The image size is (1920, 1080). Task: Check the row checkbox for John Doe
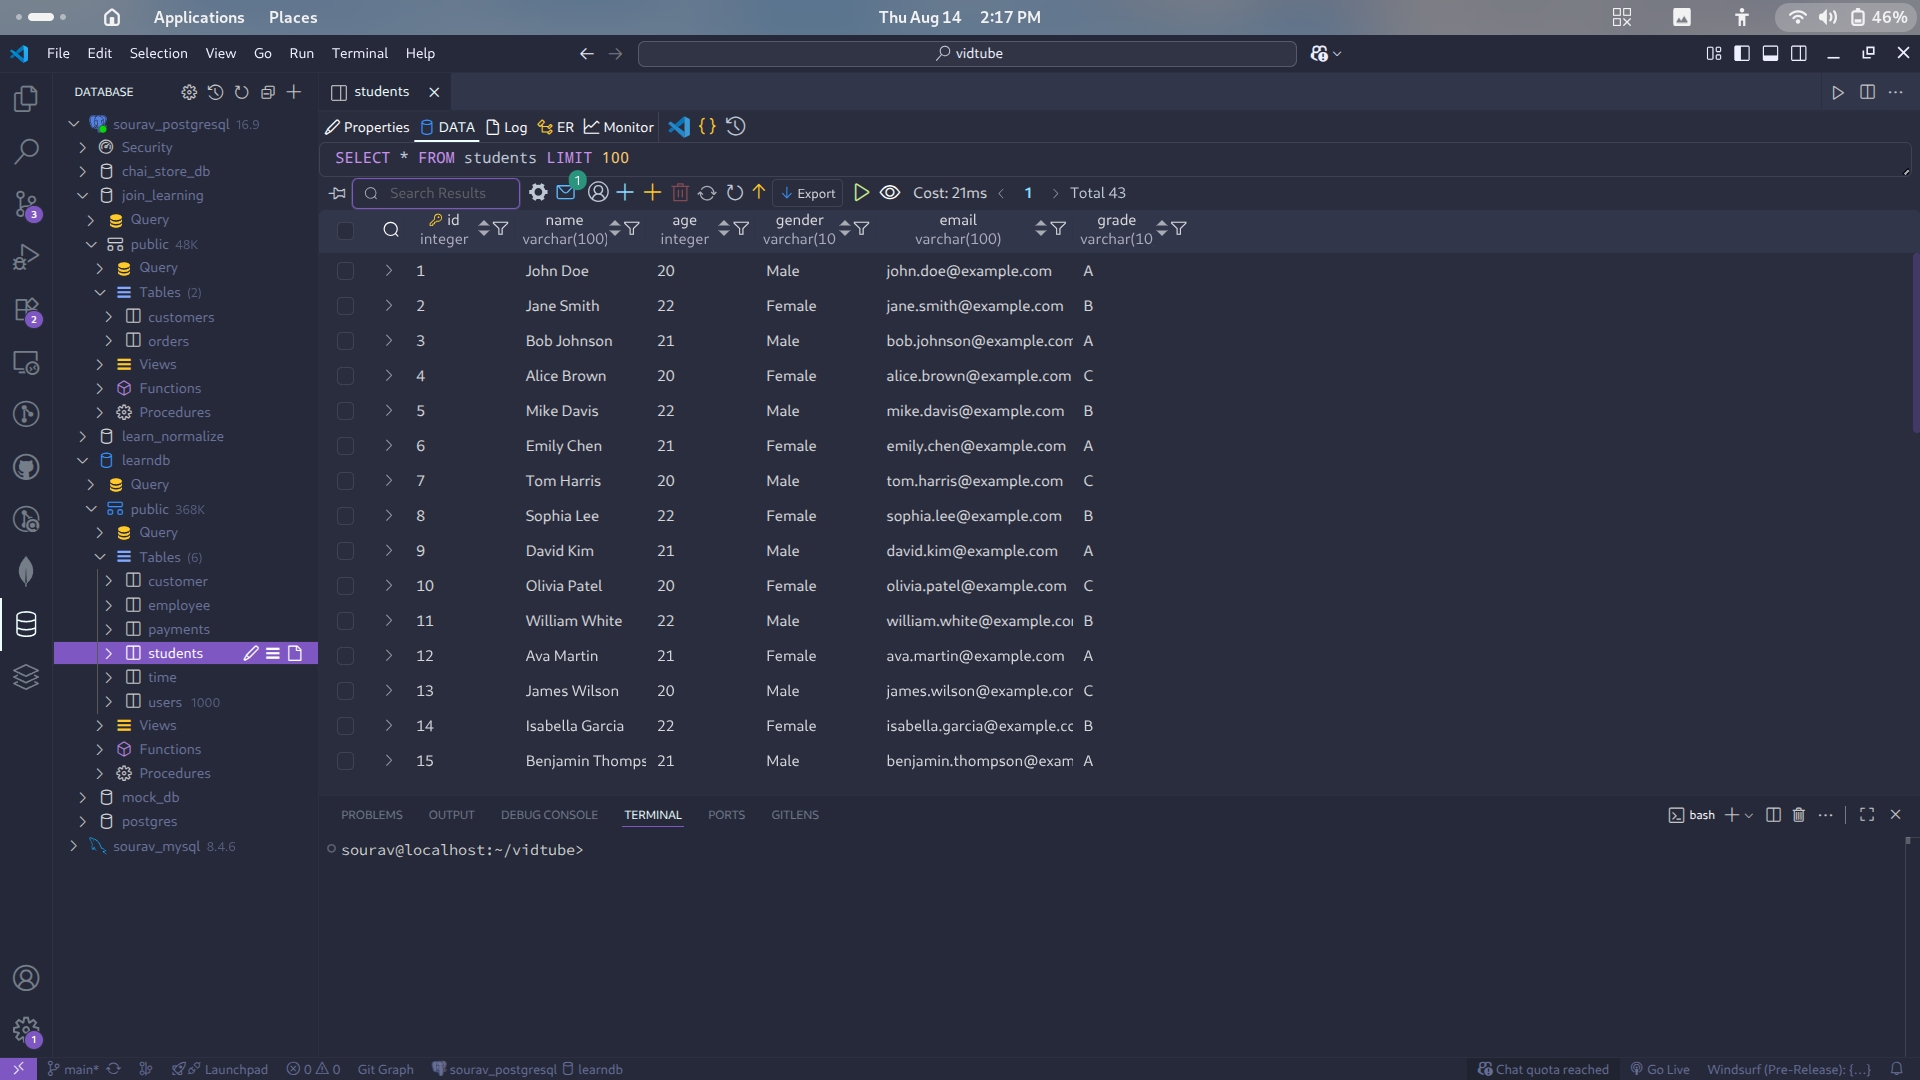(x=345, y=271)
